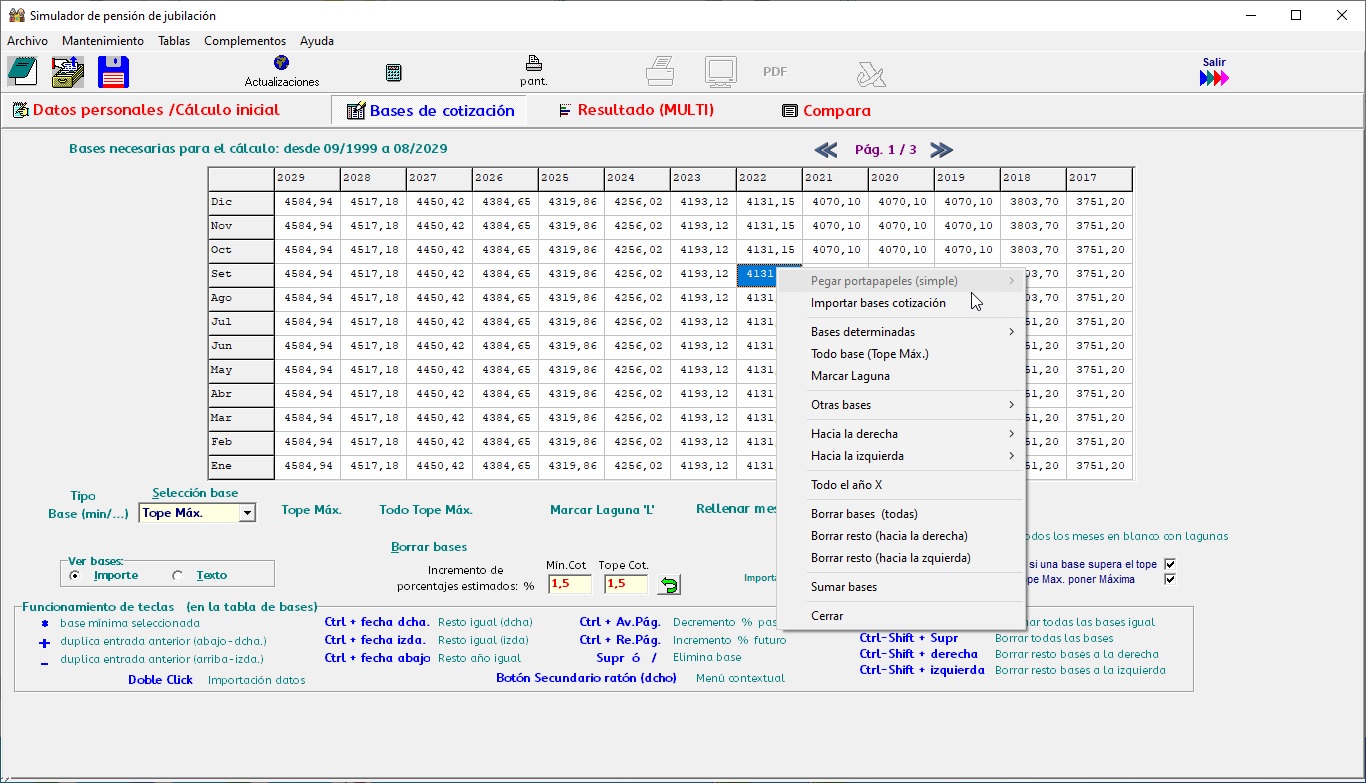The image size is (1366, 783).
Task: Toggle the 'si una base supera el tope' checkbox
Action: (1170, 564)
